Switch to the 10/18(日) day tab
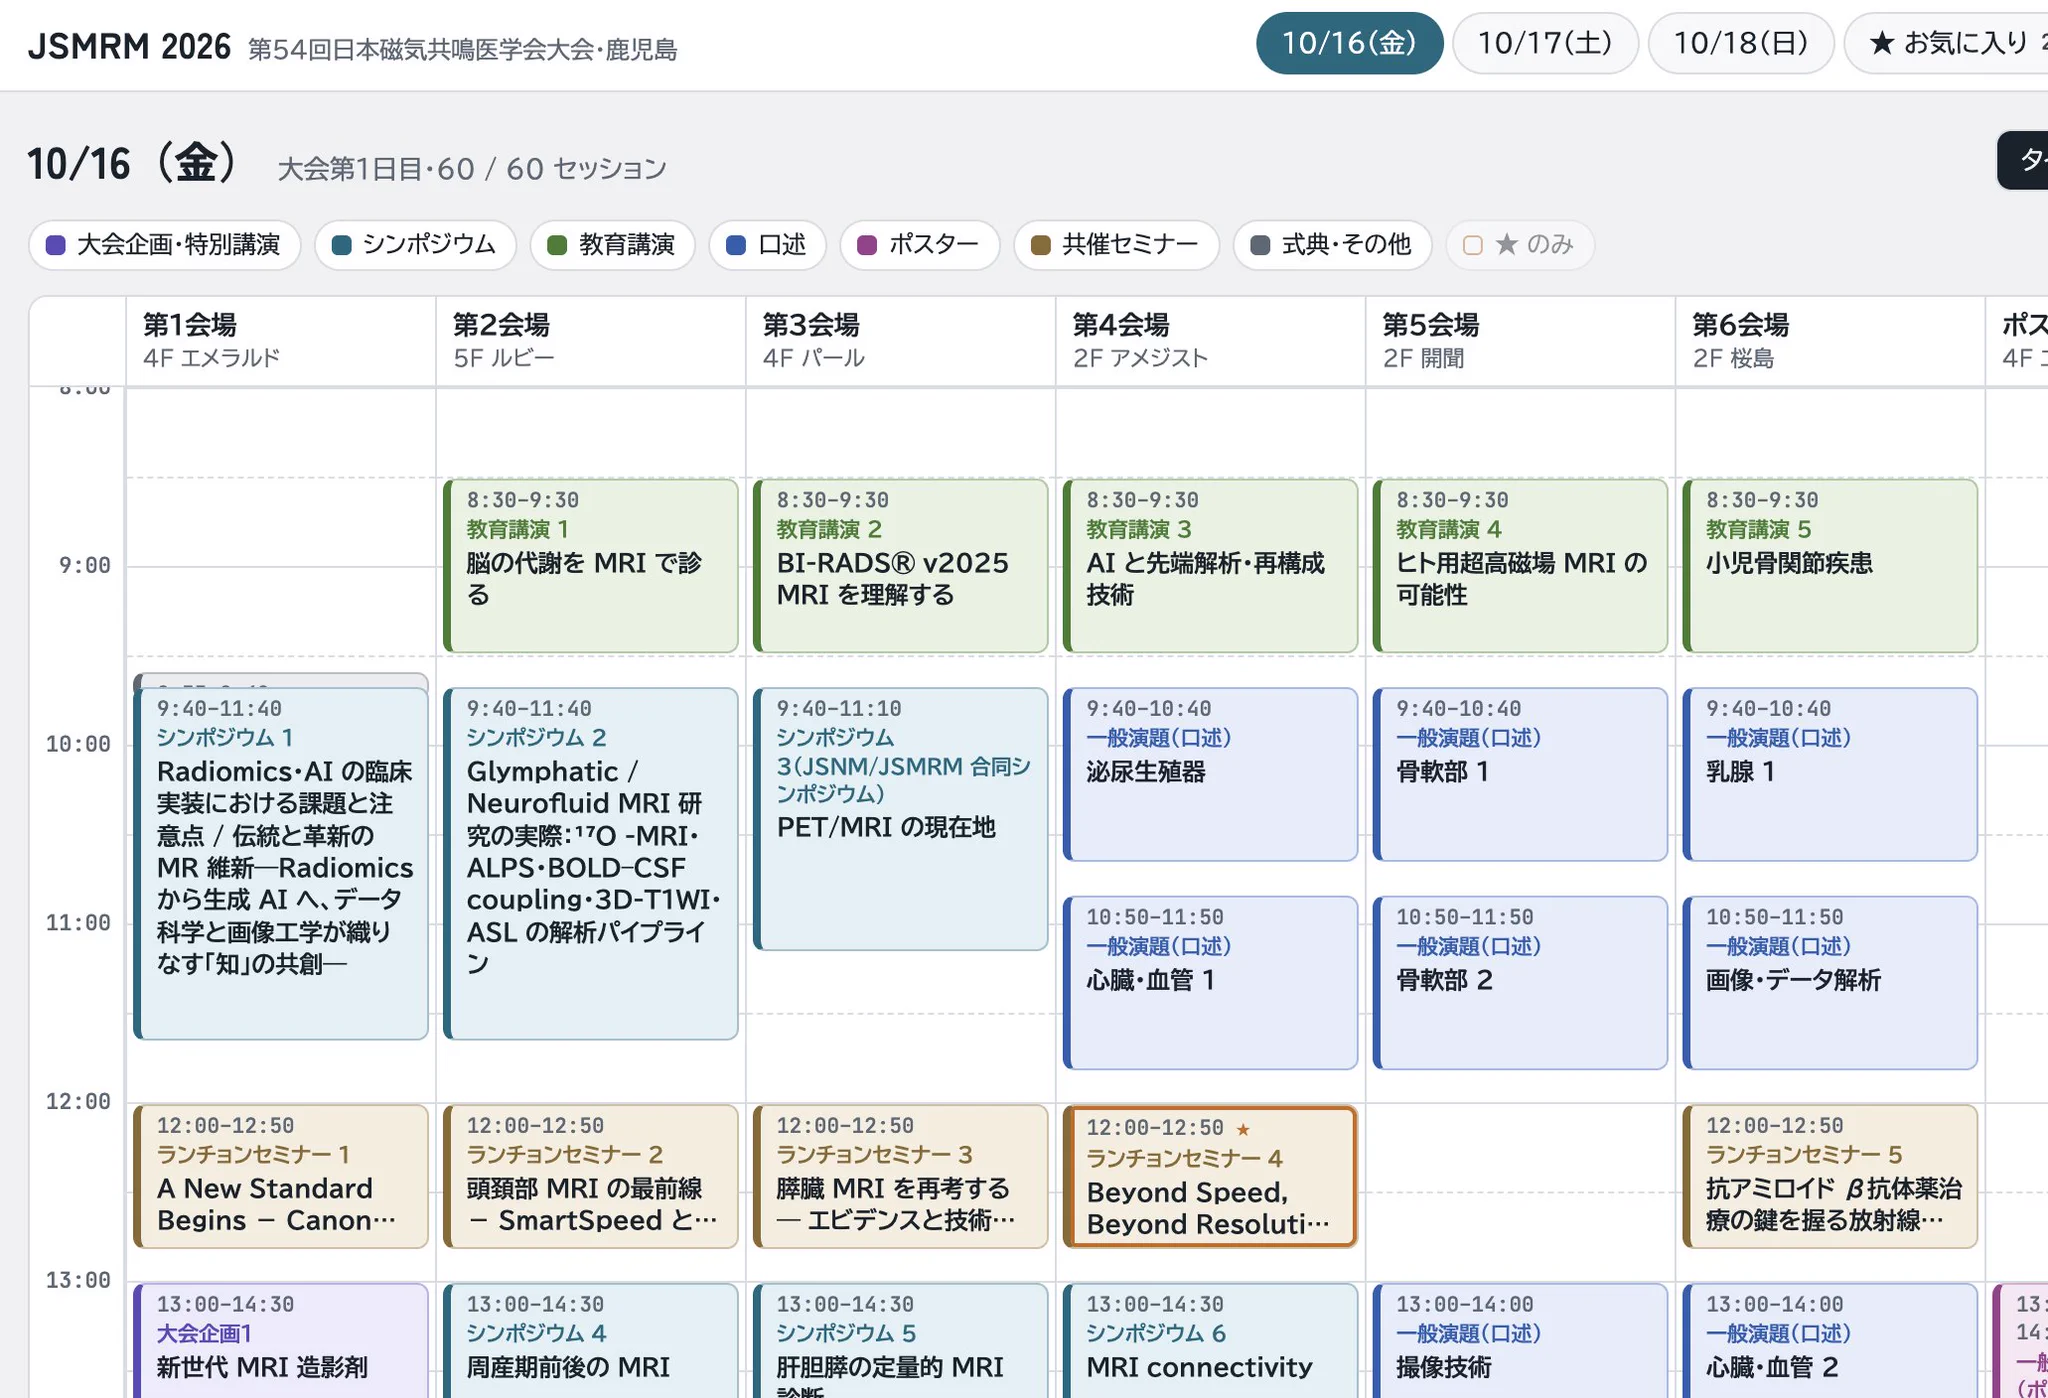Image resolution: width=2048 pixels, height=1398 pixels. coord(1741,43)
